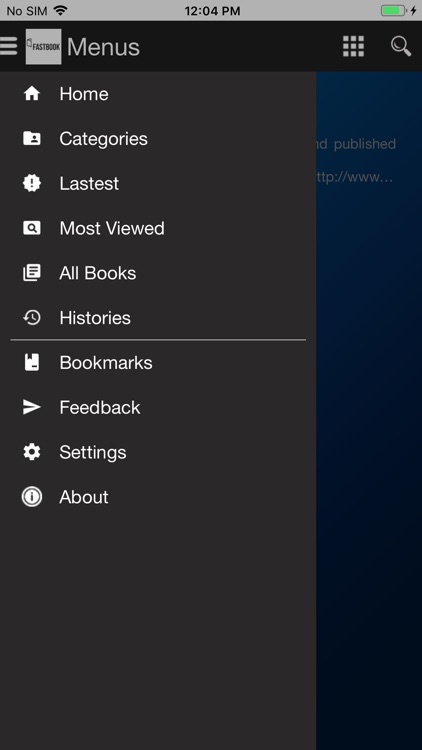Tap the Home house icon
Screen dimensions: 422x750
32,94
